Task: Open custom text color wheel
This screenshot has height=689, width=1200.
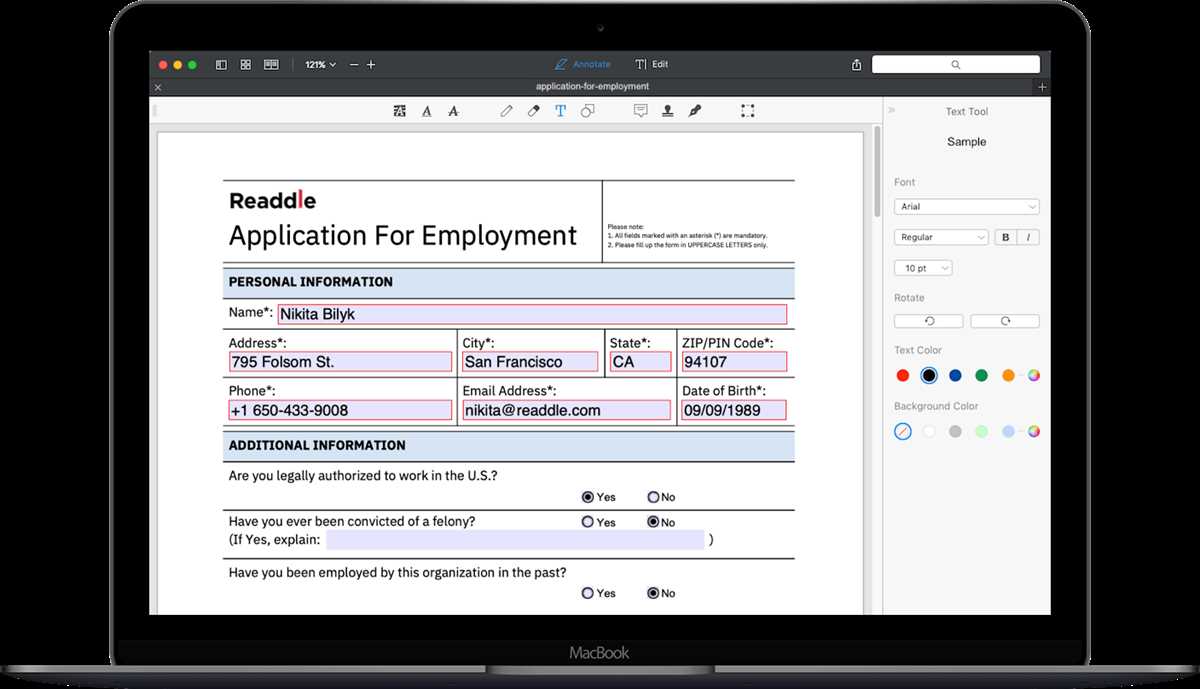Action: pos(1034,375)
